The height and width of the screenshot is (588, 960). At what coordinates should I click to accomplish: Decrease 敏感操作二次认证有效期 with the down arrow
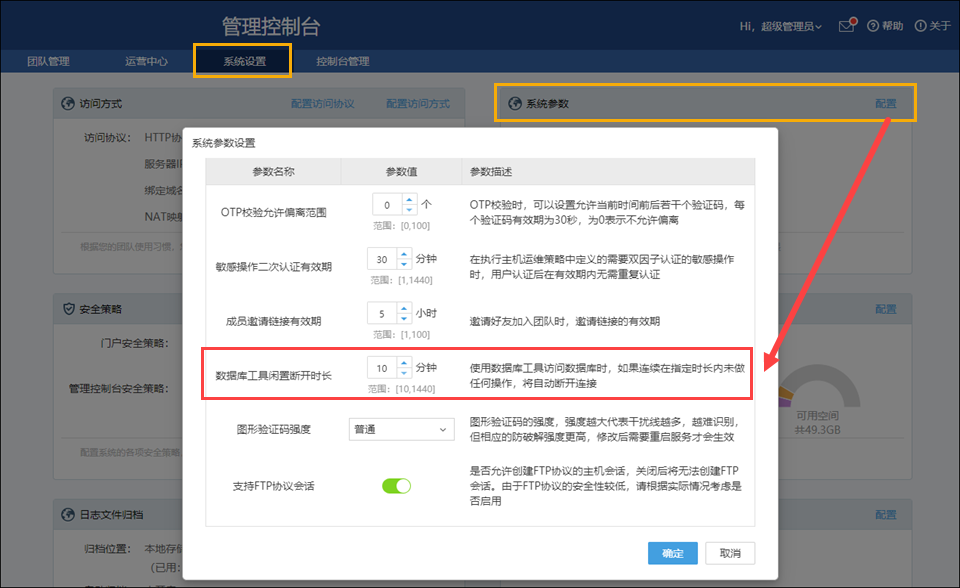click(x=404, y=264)
